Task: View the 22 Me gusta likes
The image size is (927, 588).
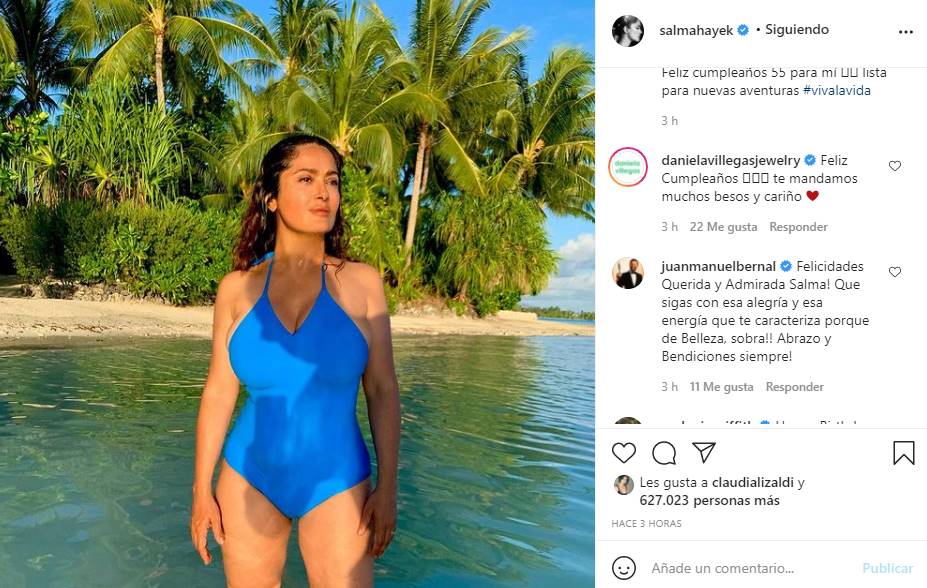Action: (x=723, y=227)
